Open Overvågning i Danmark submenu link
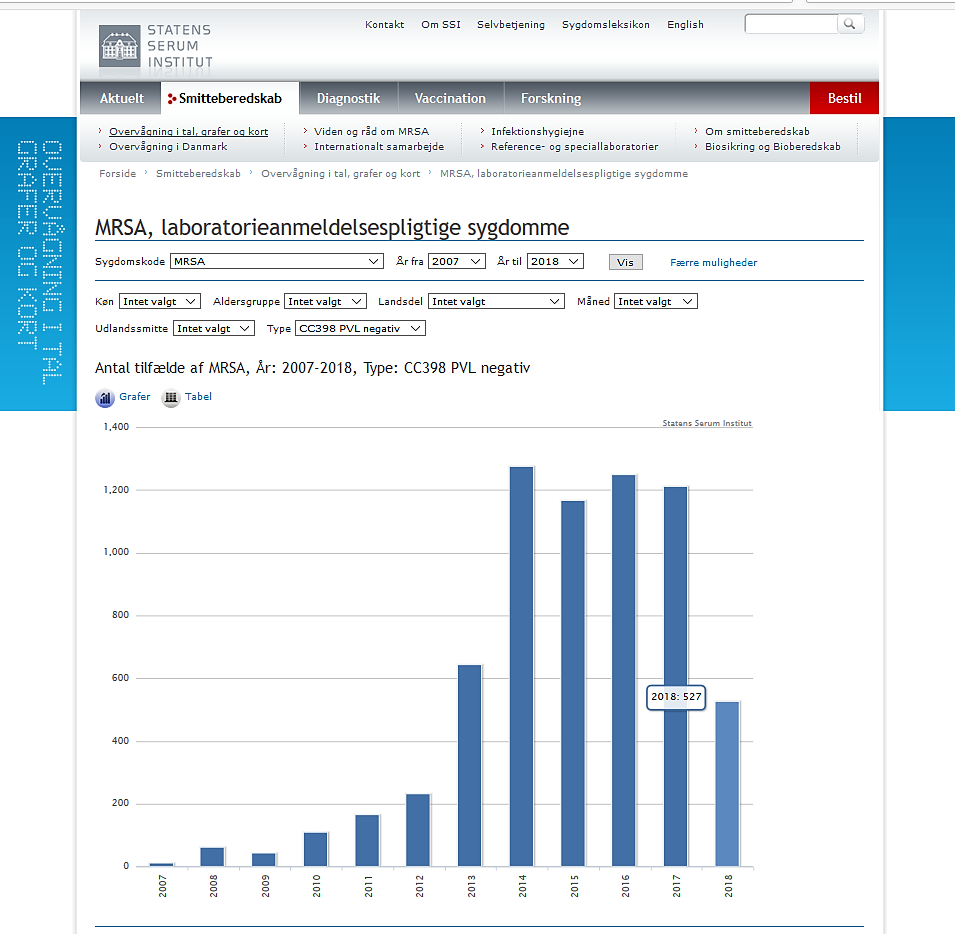955x934 pixels. coord(168,147)
